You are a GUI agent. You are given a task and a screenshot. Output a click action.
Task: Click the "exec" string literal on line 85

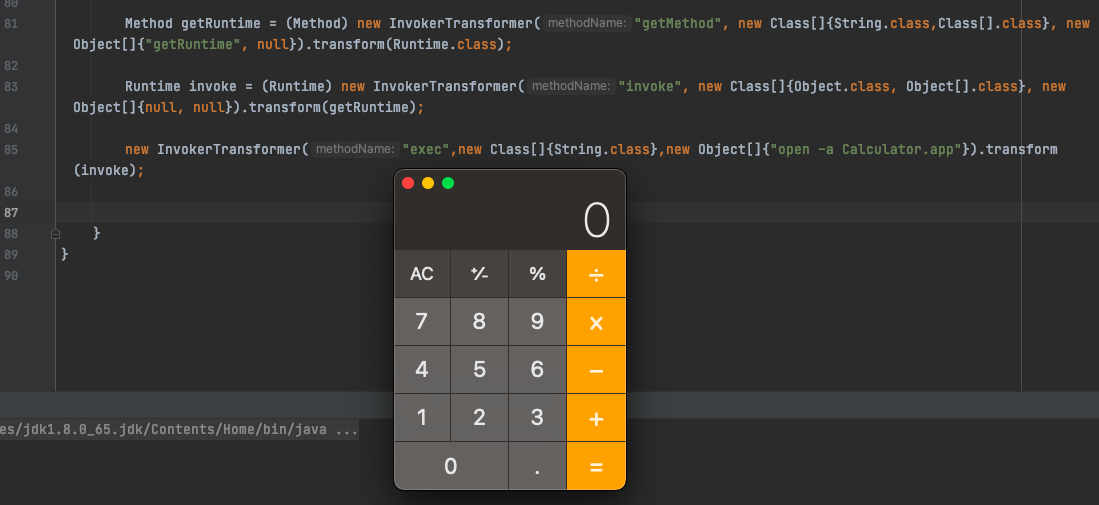425,150
